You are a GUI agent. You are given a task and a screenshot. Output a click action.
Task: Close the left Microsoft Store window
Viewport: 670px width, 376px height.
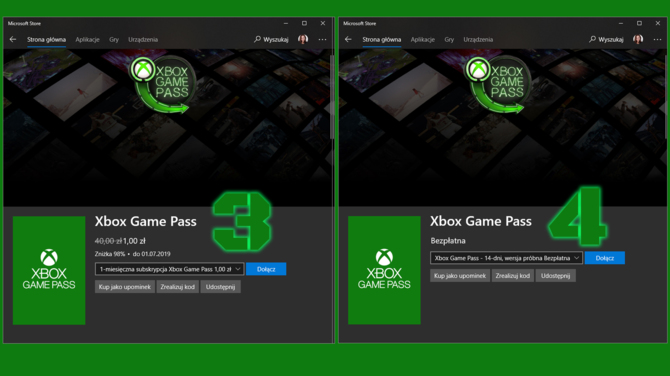click(323, 23)
